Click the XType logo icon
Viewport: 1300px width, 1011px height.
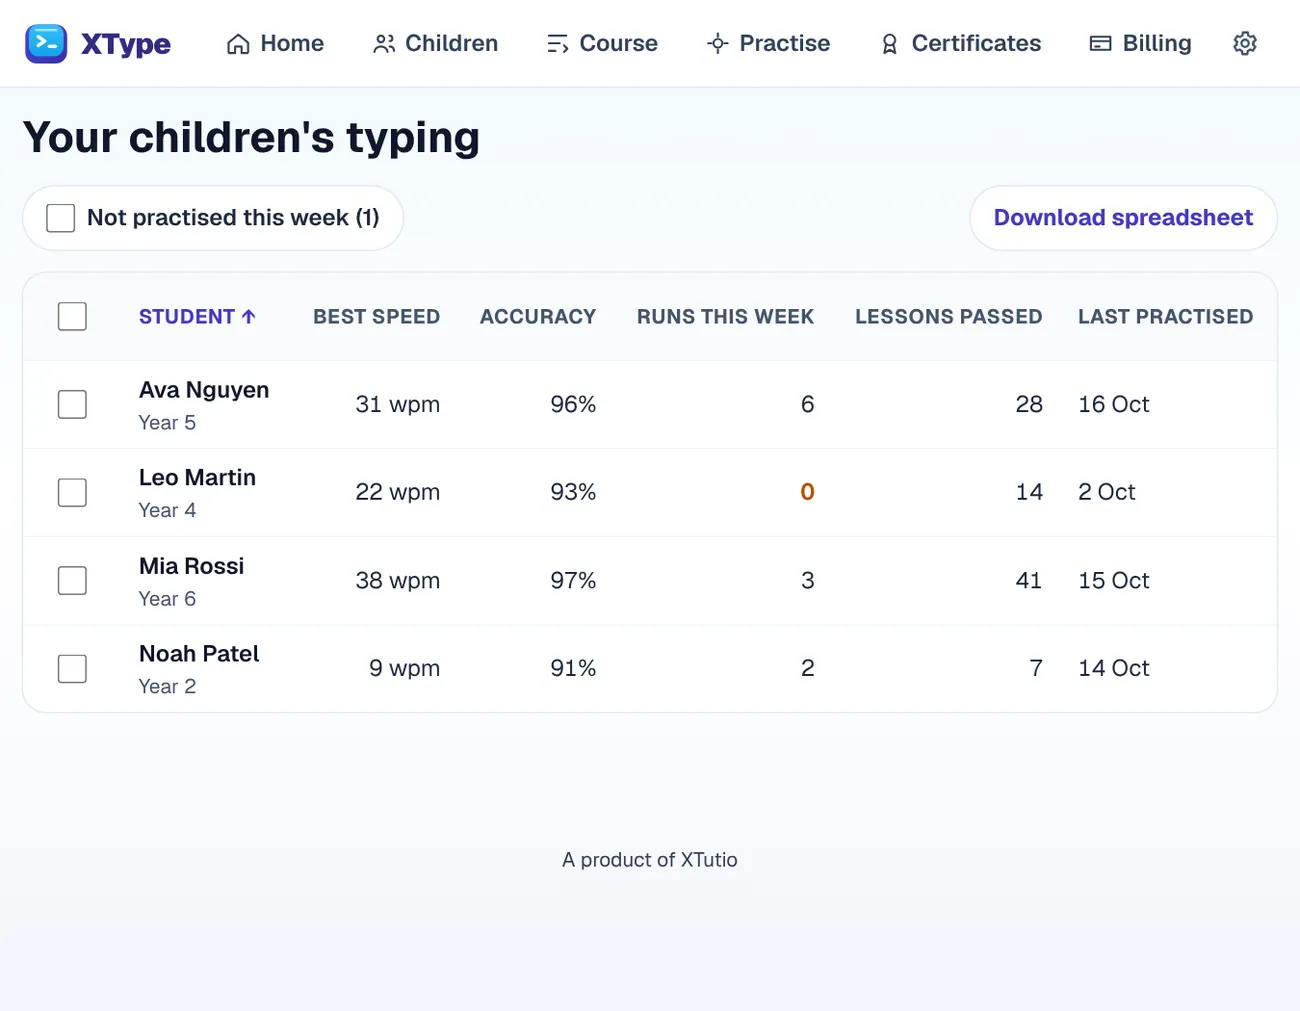(46, 43)
